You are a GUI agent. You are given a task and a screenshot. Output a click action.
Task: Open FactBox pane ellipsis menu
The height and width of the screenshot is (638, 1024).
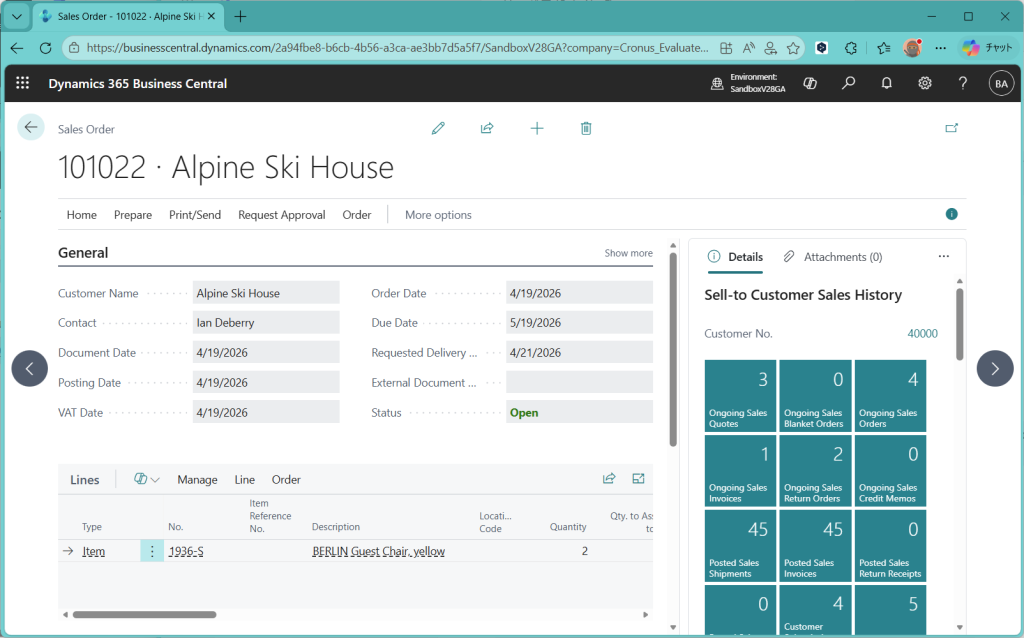click(x=943, y=257)
